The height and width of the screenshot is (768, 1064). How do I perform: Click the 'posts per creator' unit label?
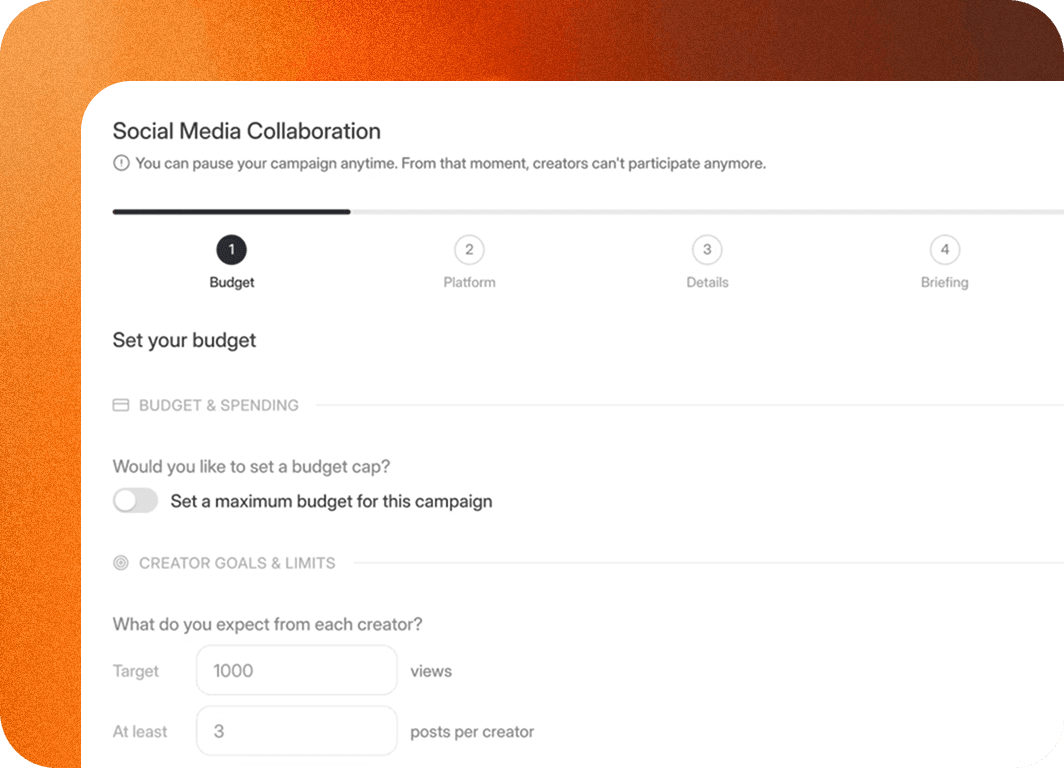point(472,732)
